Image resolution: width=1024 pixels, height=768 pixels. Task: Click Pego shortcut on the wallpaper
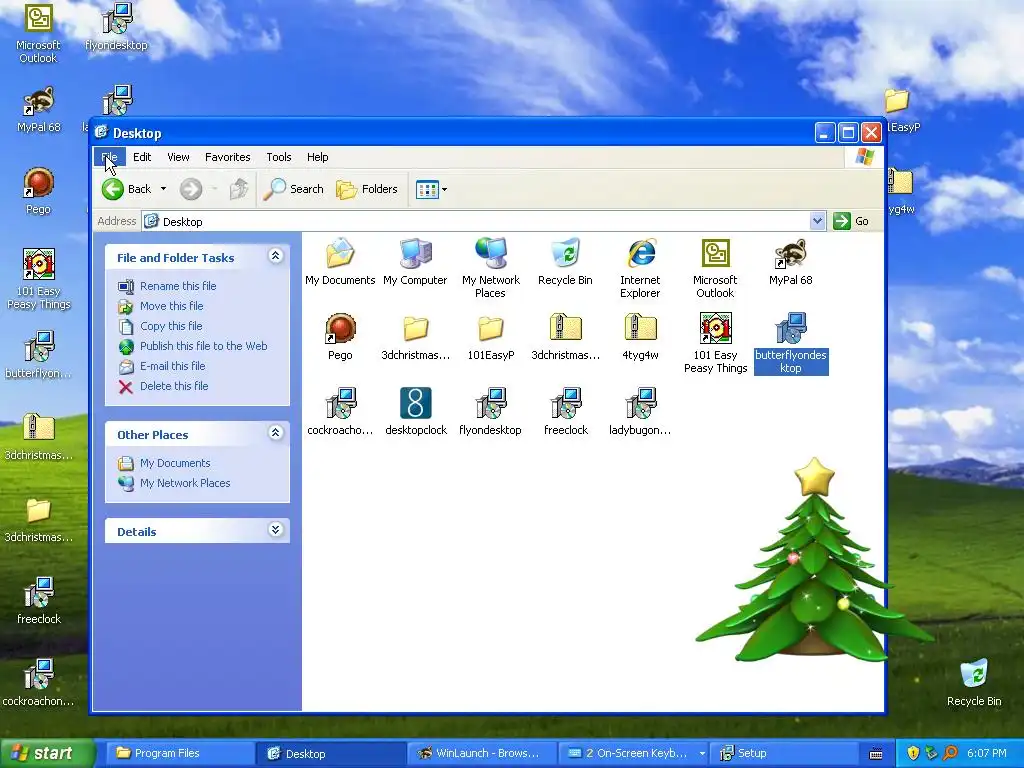coord(38,191)
